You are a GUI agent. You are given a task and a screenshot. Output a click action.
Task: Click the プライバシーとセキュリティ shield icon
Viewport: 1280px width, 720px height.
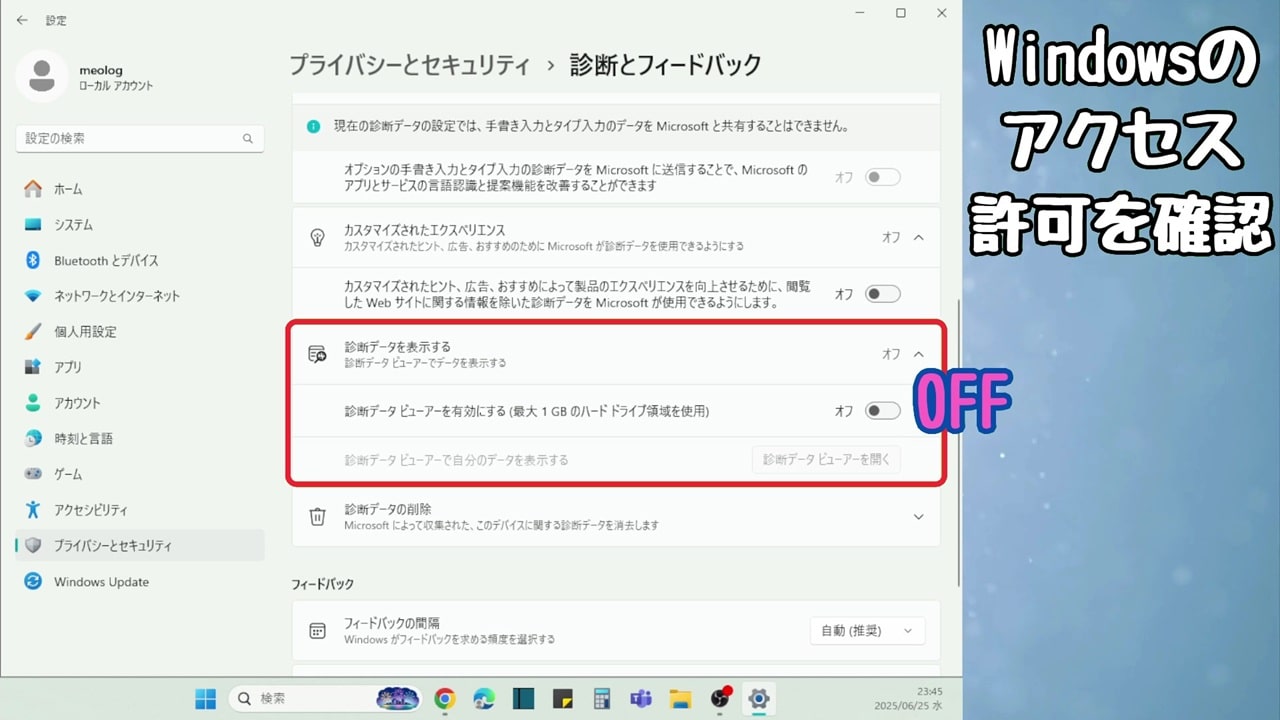coord(34,545)
